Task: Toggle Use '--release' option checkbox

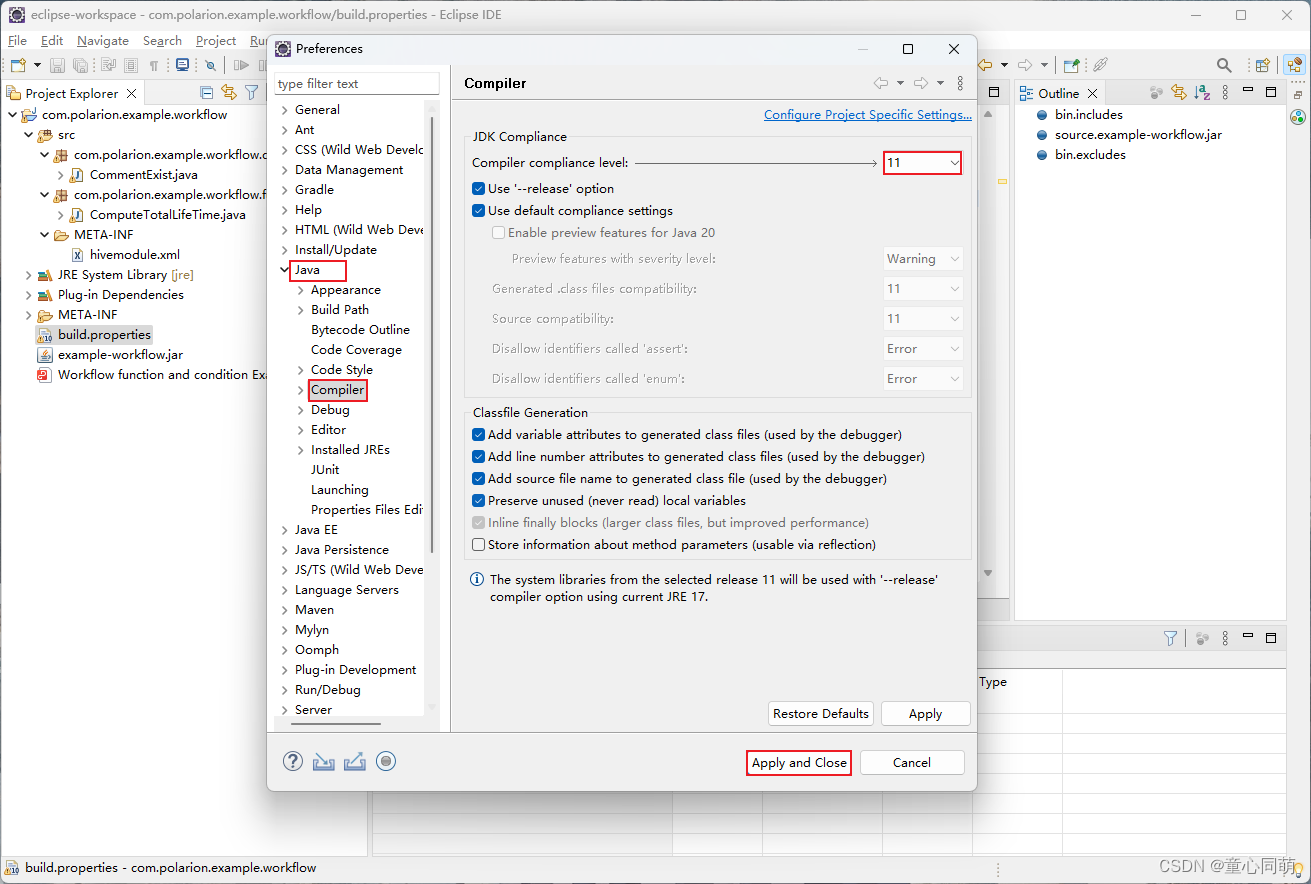Action: click(479, 188)
